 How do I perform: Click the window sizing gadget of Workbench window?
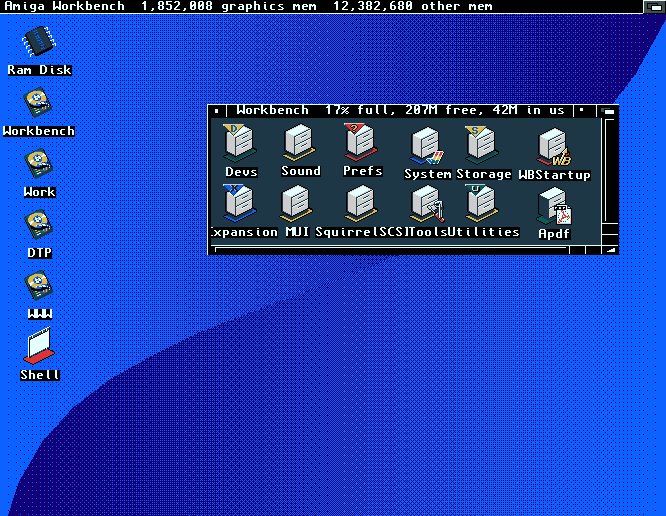click(610, 250)
